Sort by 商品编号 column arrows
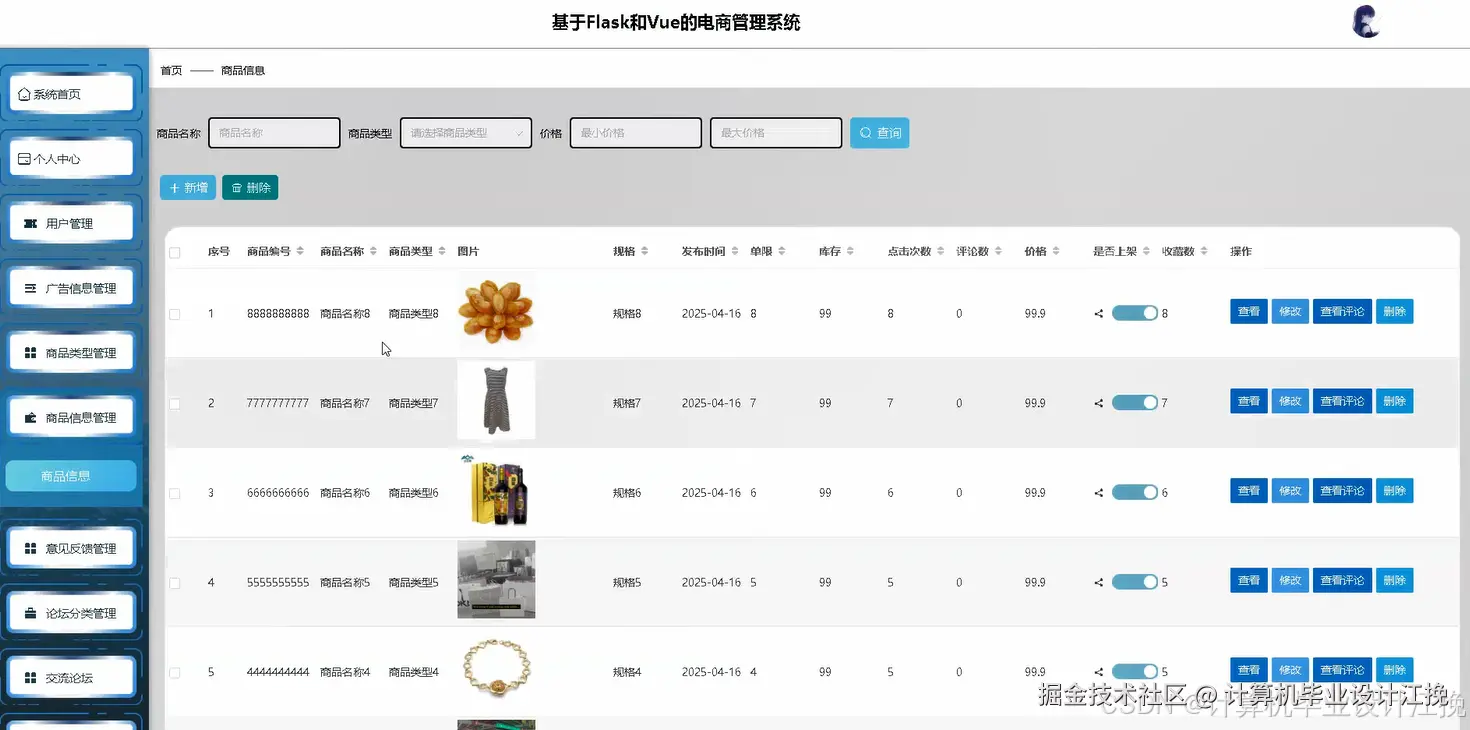Viewport: 1470px width, 730px height. 300,251
